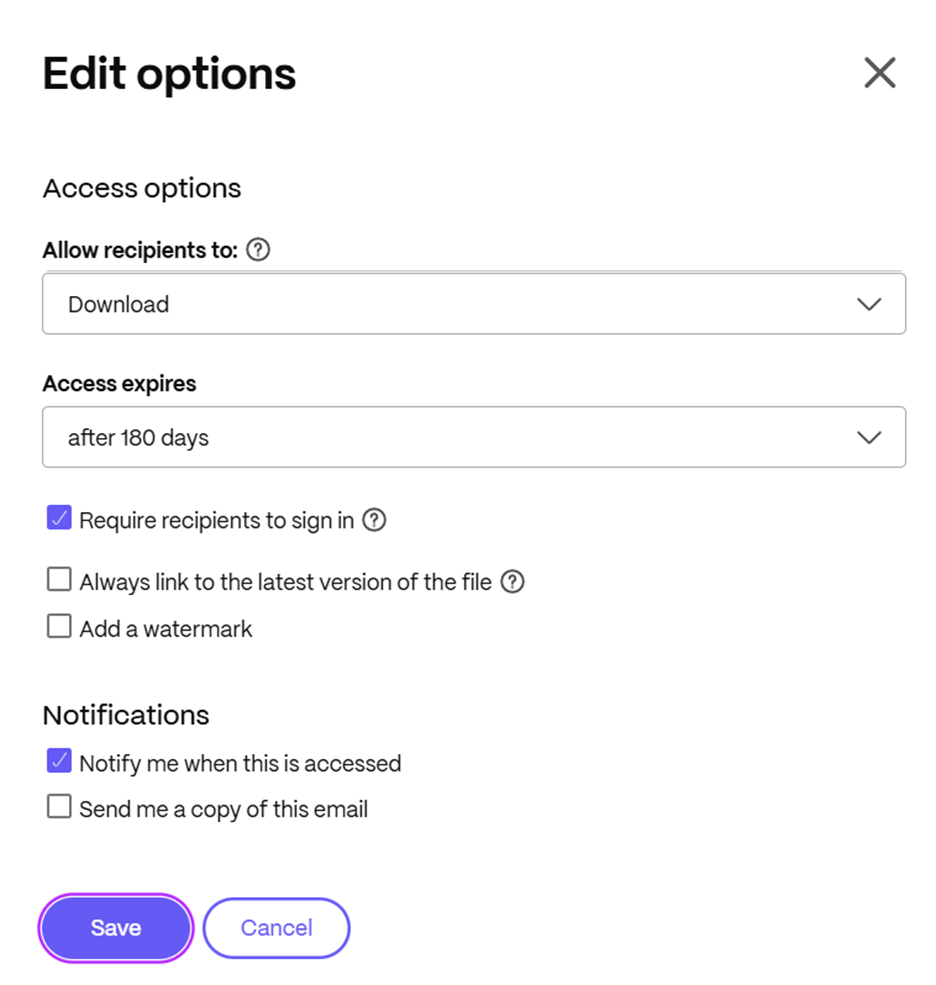Click the help icon beside "Require recipients to sign in"

[x=374, y=520]
